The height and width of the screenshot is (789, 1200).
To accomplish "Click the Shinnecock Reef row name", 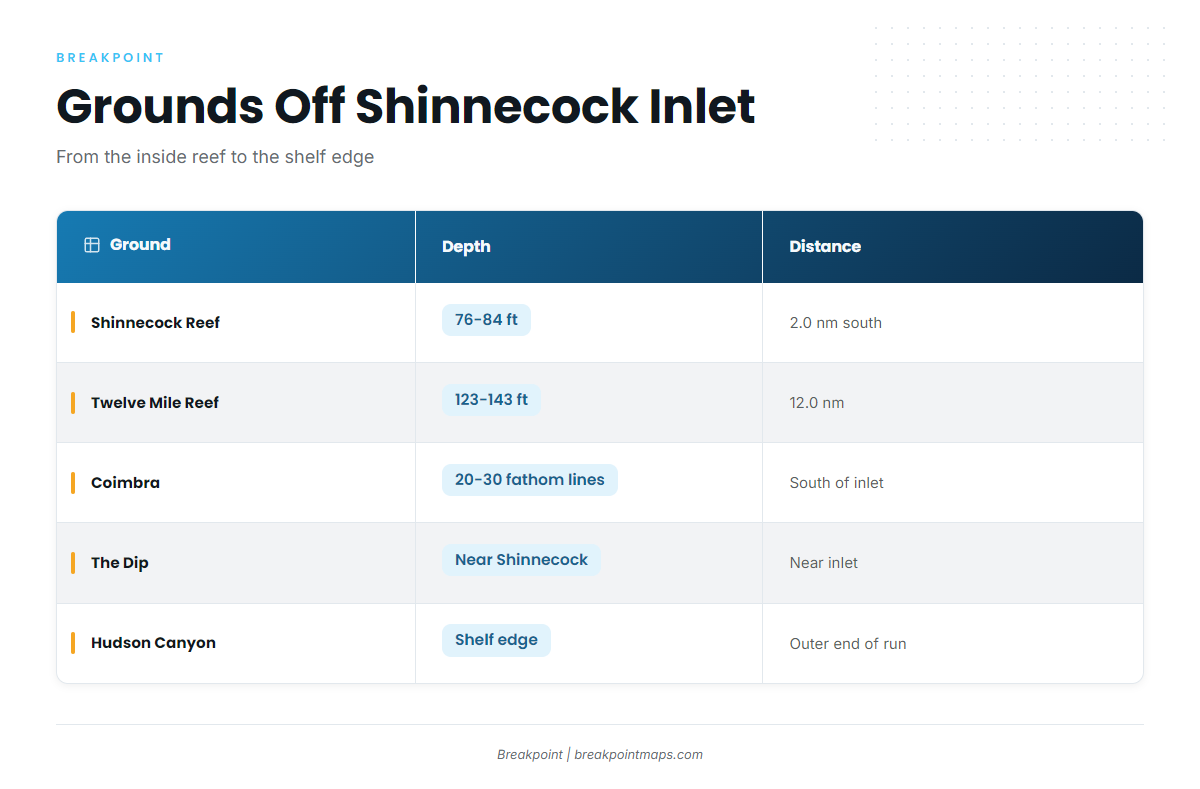I will coord(155,323).
